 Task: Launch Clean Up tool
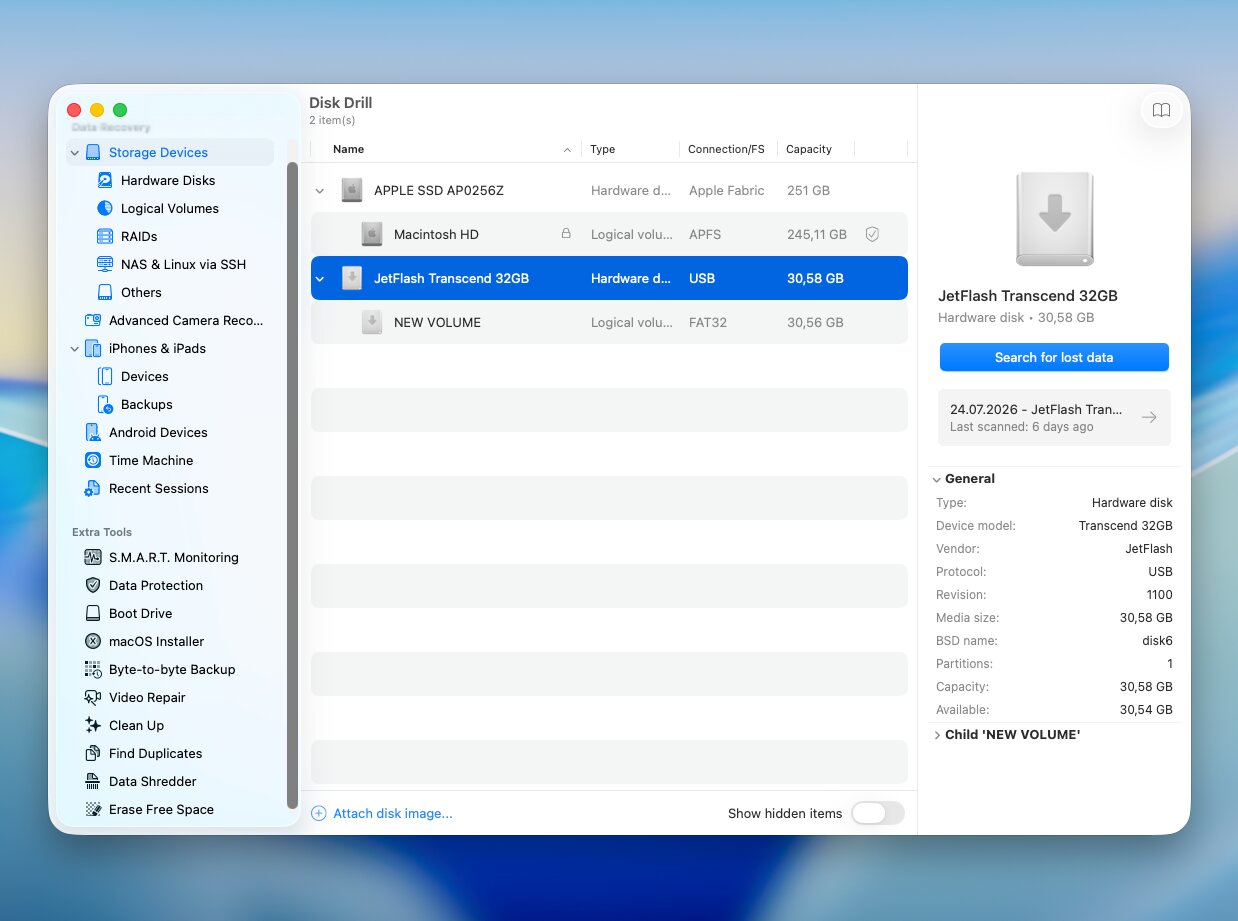(x=124, y=725)
